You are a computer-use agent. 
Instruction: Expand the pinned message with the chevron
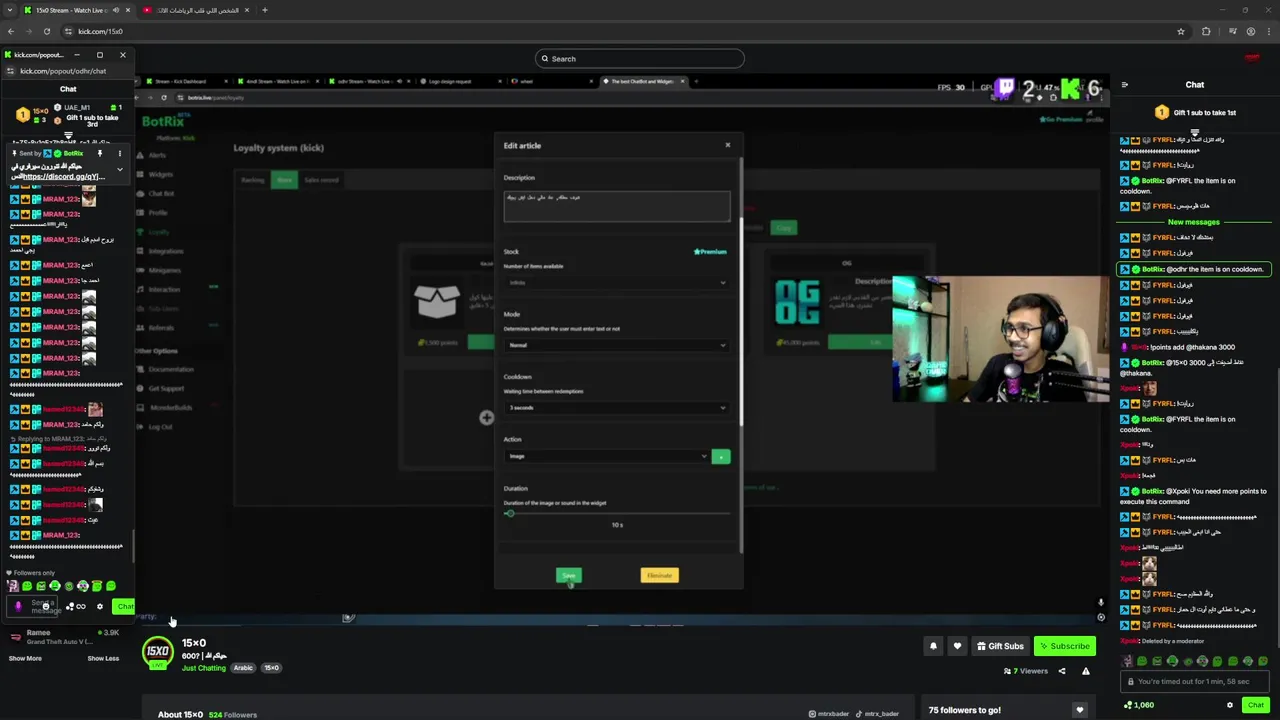point(119,169)
